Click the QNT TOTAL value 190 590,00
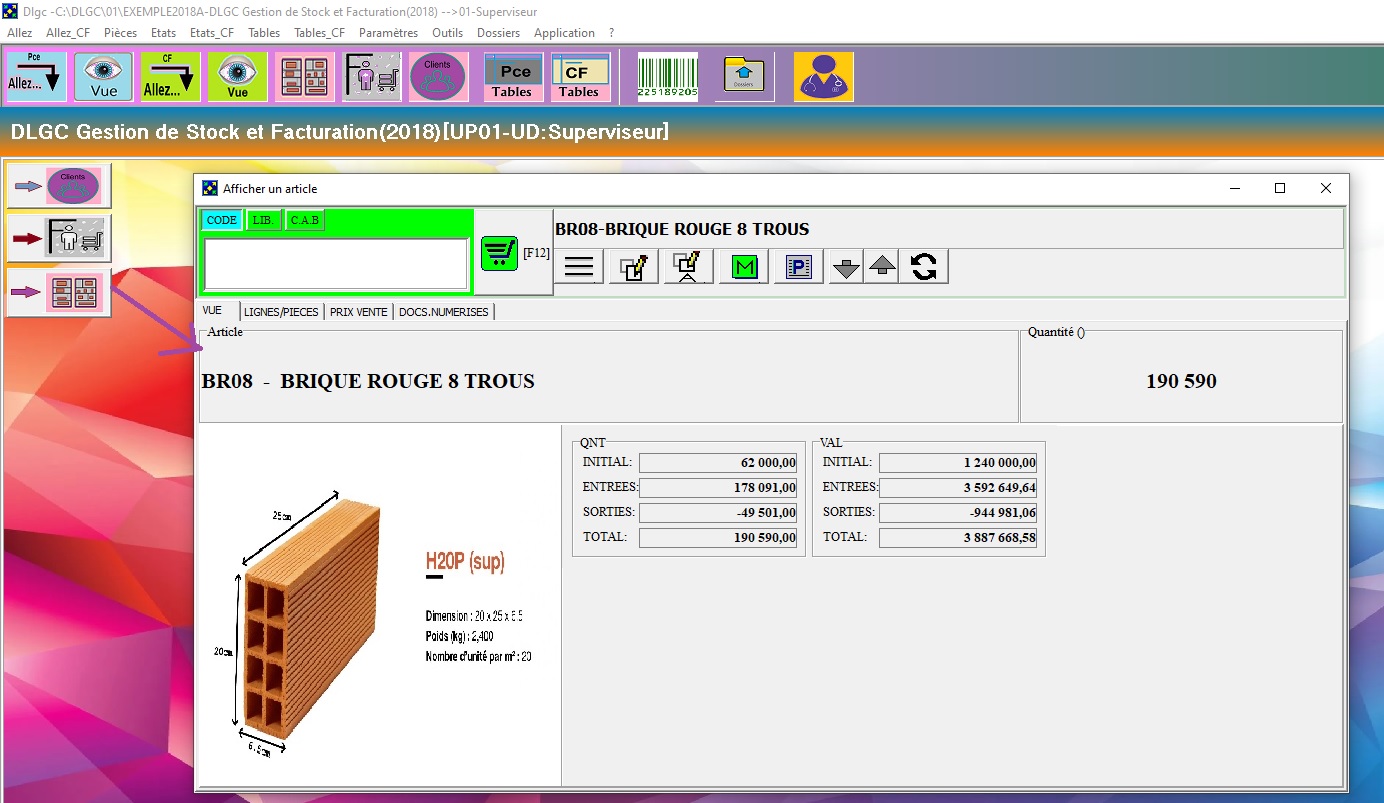 718,538
